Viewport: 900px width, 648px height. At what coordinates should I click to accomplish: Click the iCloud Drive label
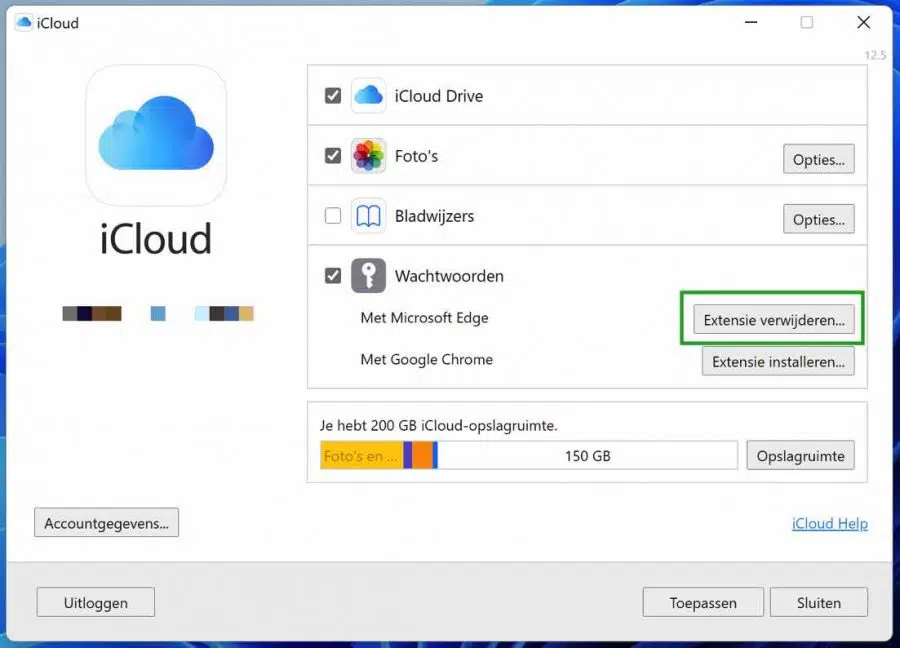(439, 96)
